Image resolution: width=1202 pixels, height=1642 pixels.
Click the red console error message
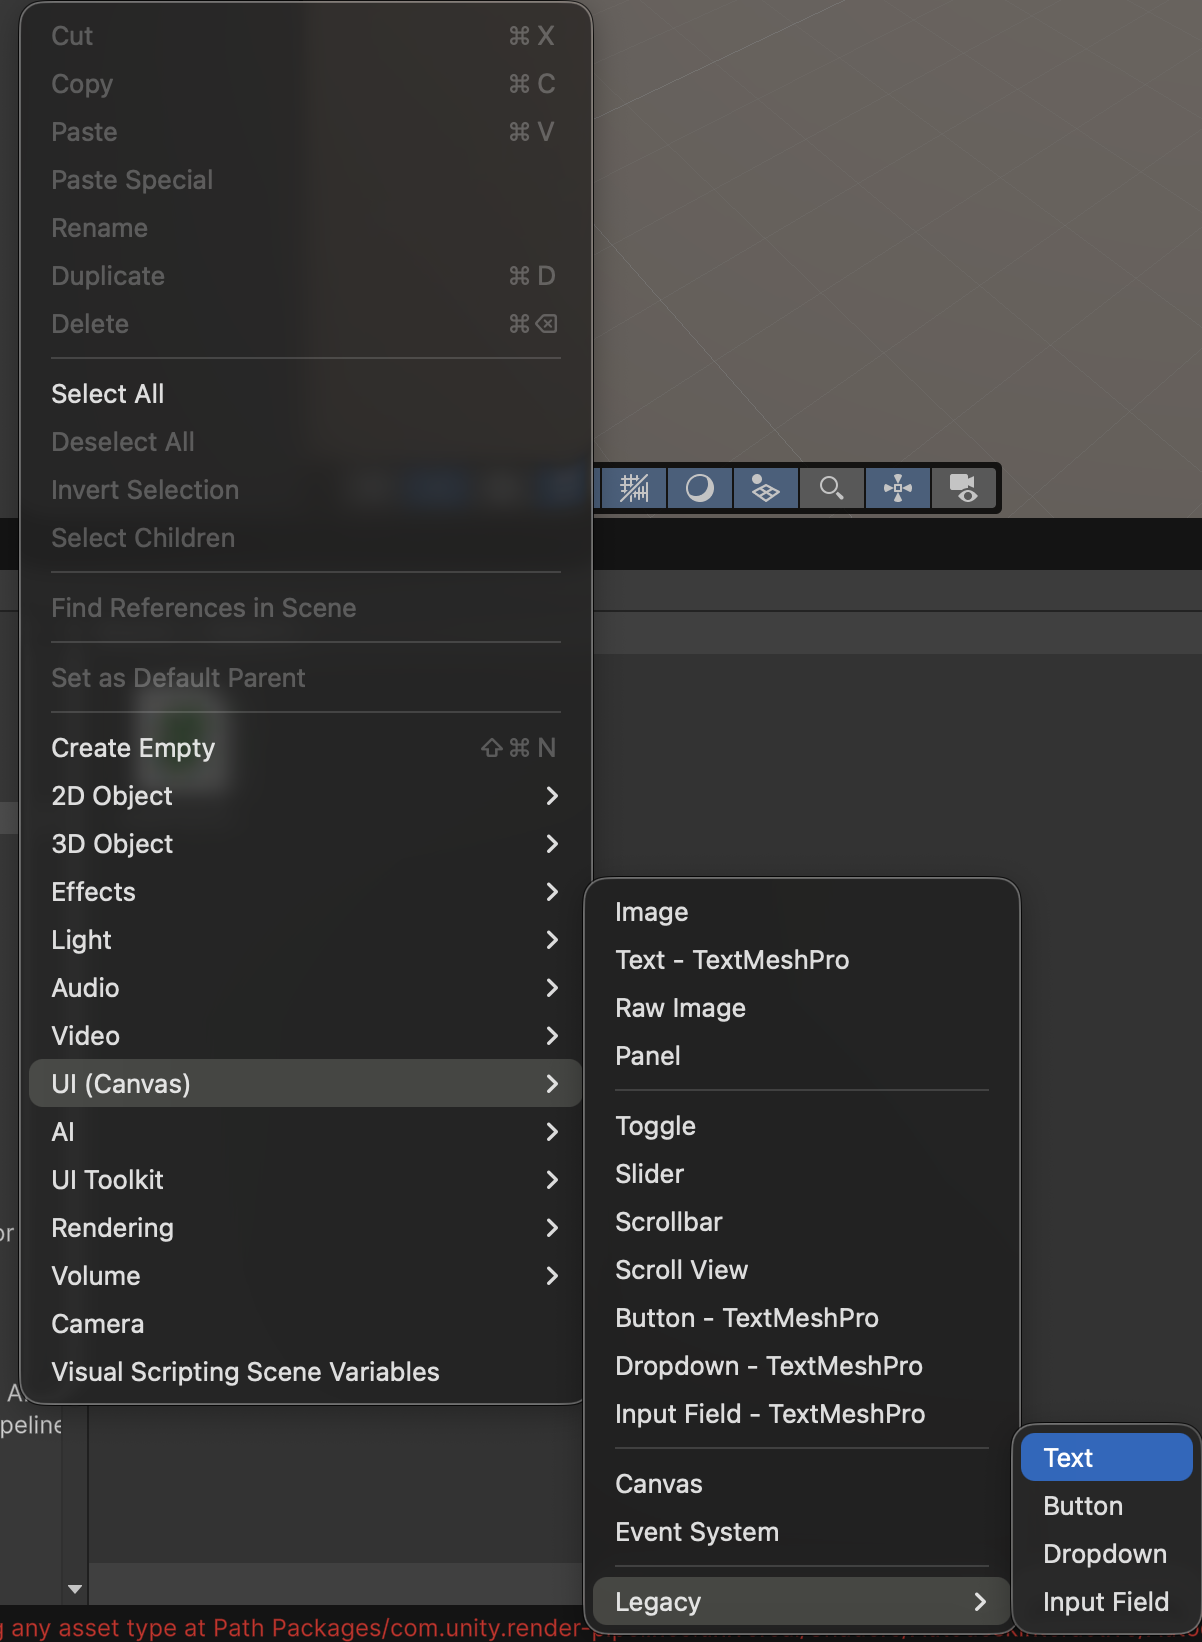pyautogui.click(x=295, y=1628)
